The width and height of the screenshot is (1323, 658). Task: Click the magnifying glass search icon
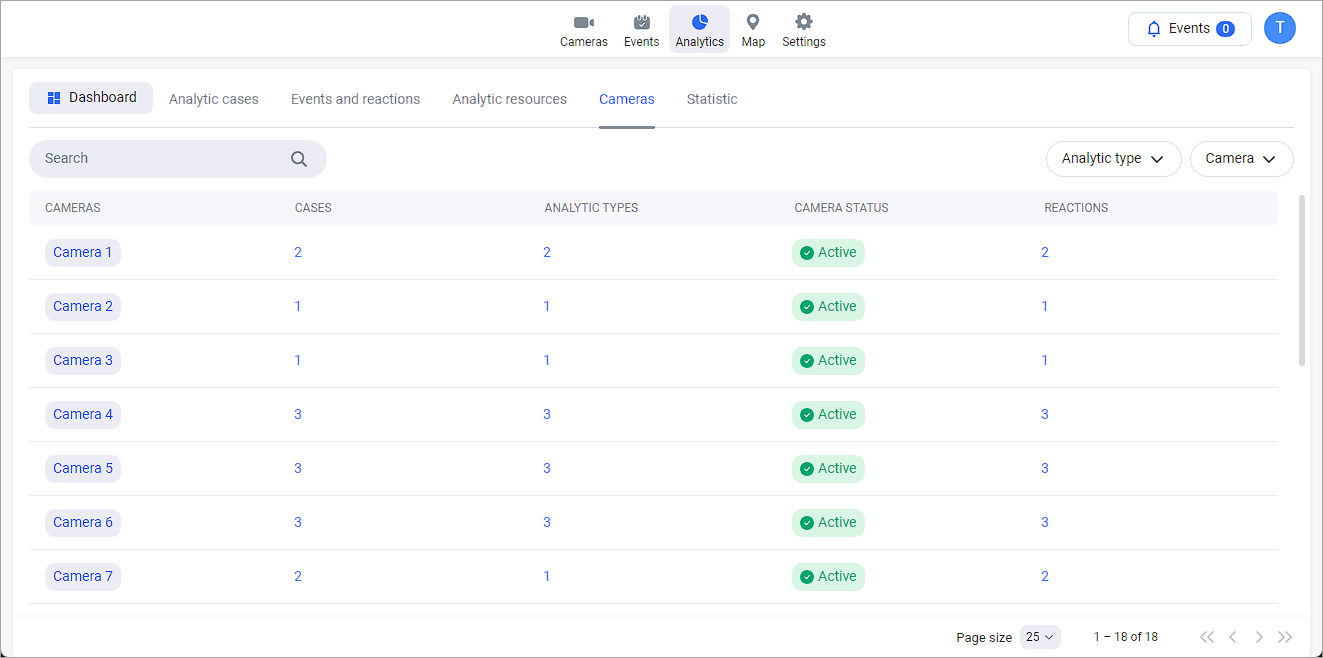click(299, 159)
